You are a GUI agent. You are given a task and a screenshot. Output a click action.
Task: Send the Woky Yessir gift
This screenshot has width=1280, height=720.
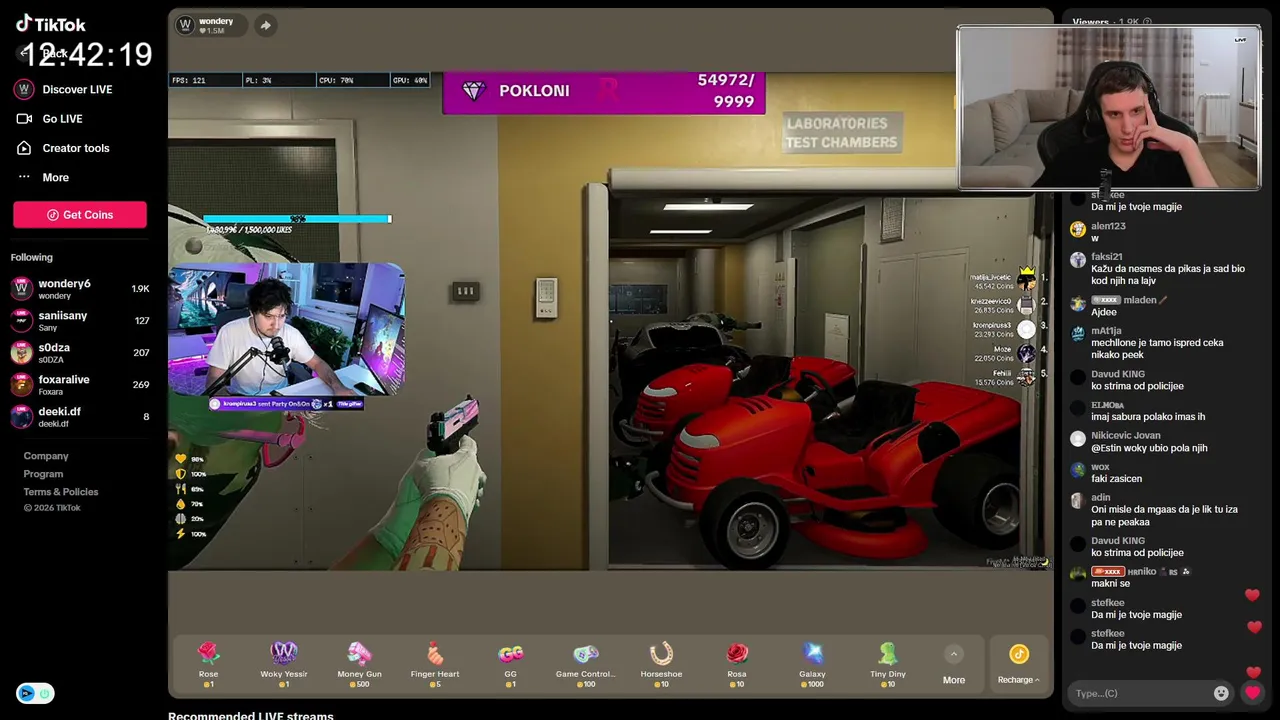point(284,664)
